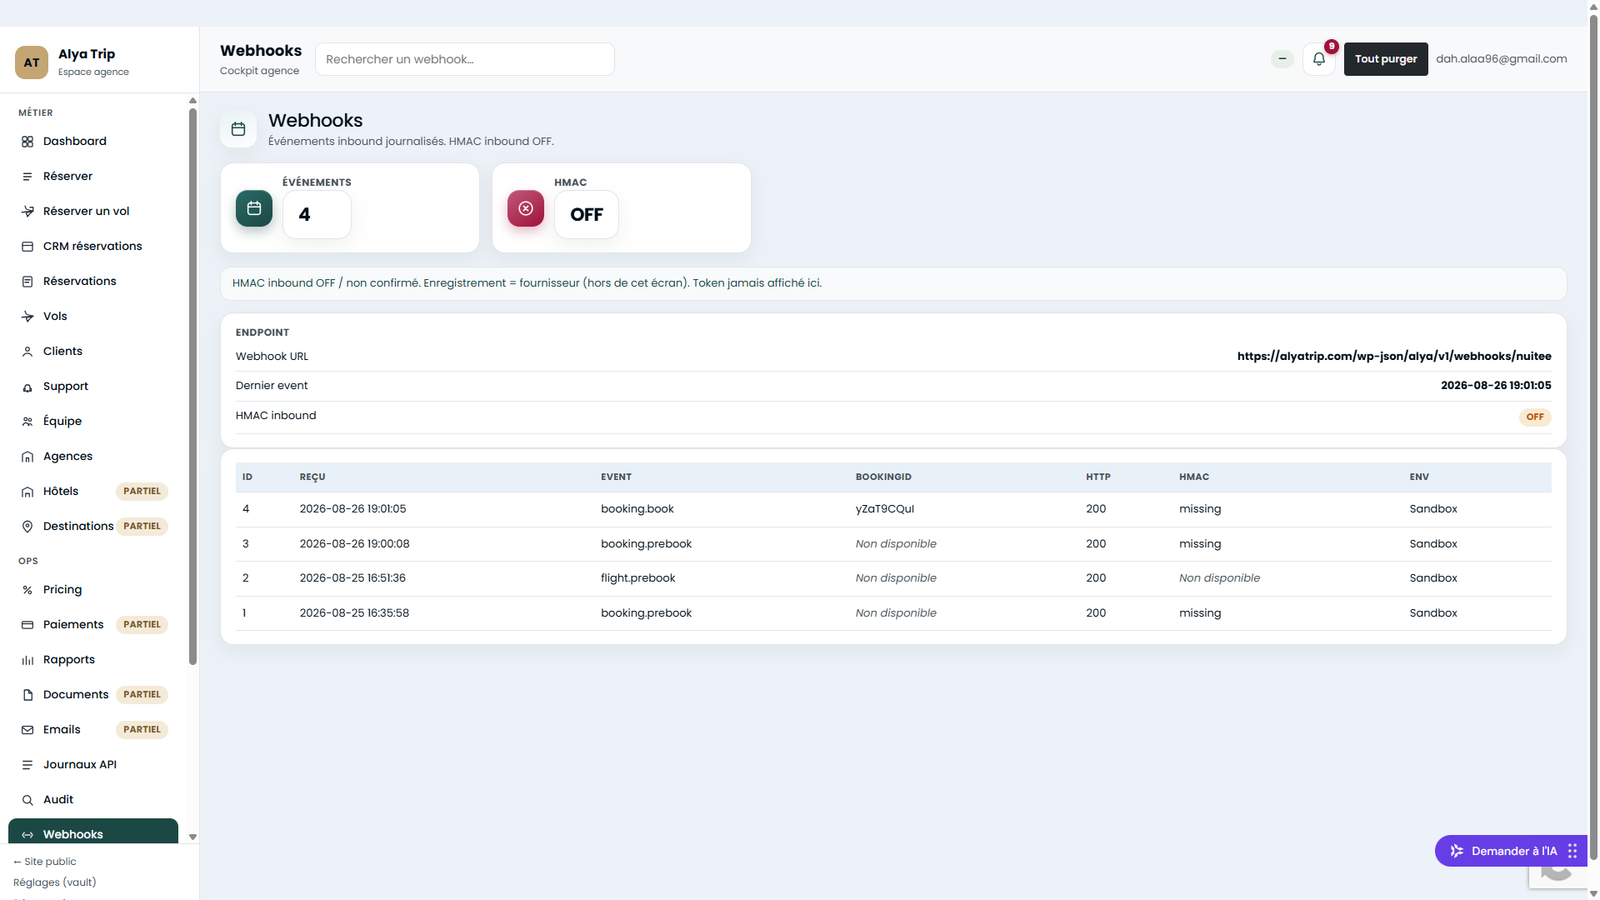The image size is (1600, 900).
Task: Click the Agences building icon
Action: [28, 457]
